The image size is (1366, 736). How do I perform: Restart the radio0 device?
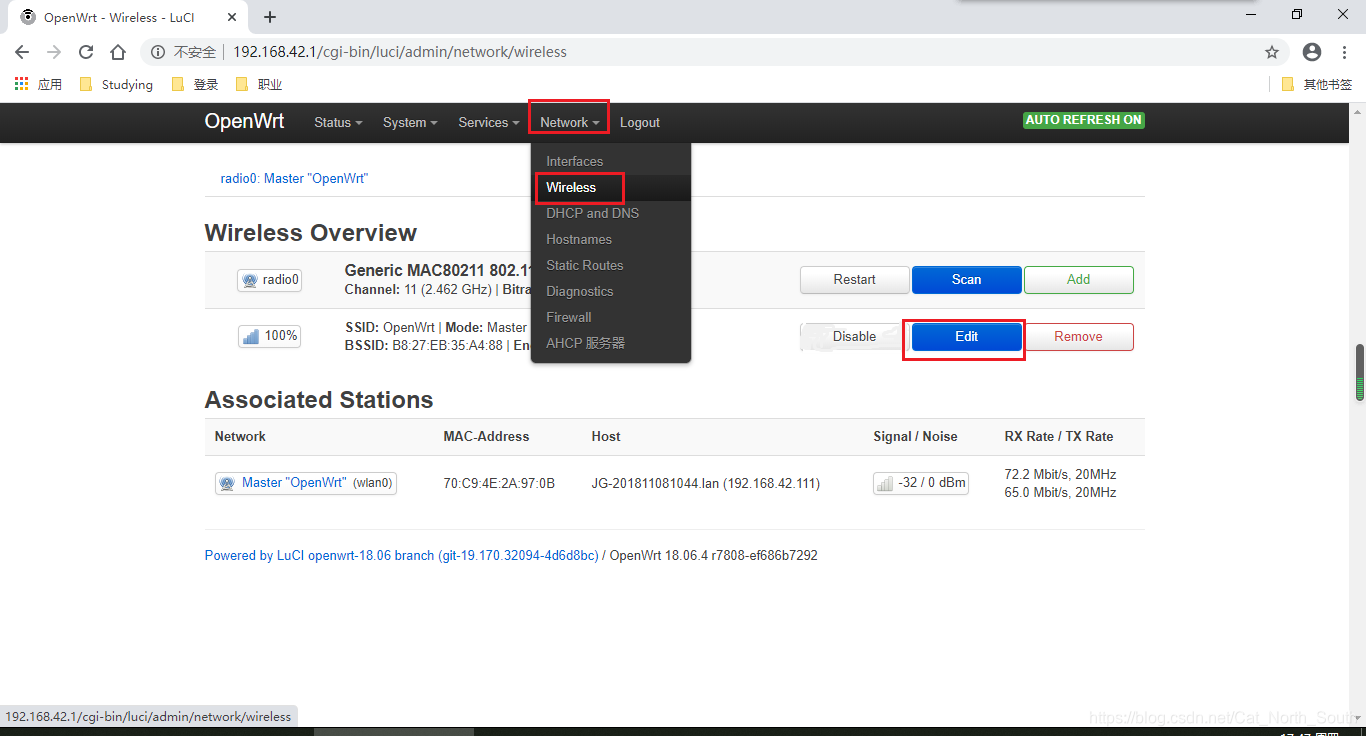click(855, 280)
